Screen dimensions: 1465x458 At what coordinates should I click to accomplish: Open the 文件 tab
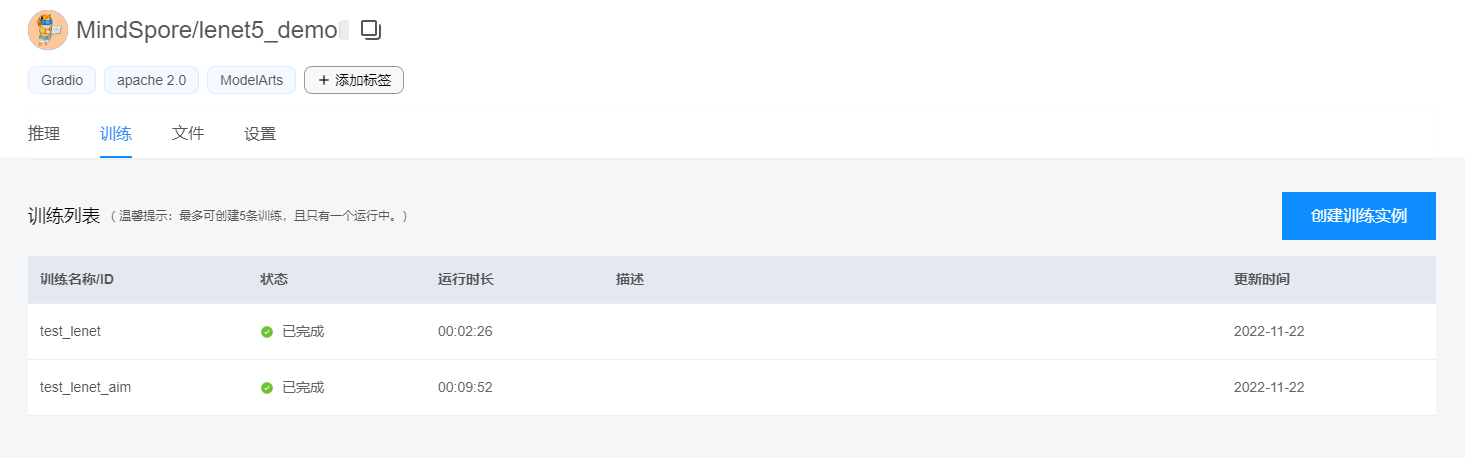coord(188,134)
